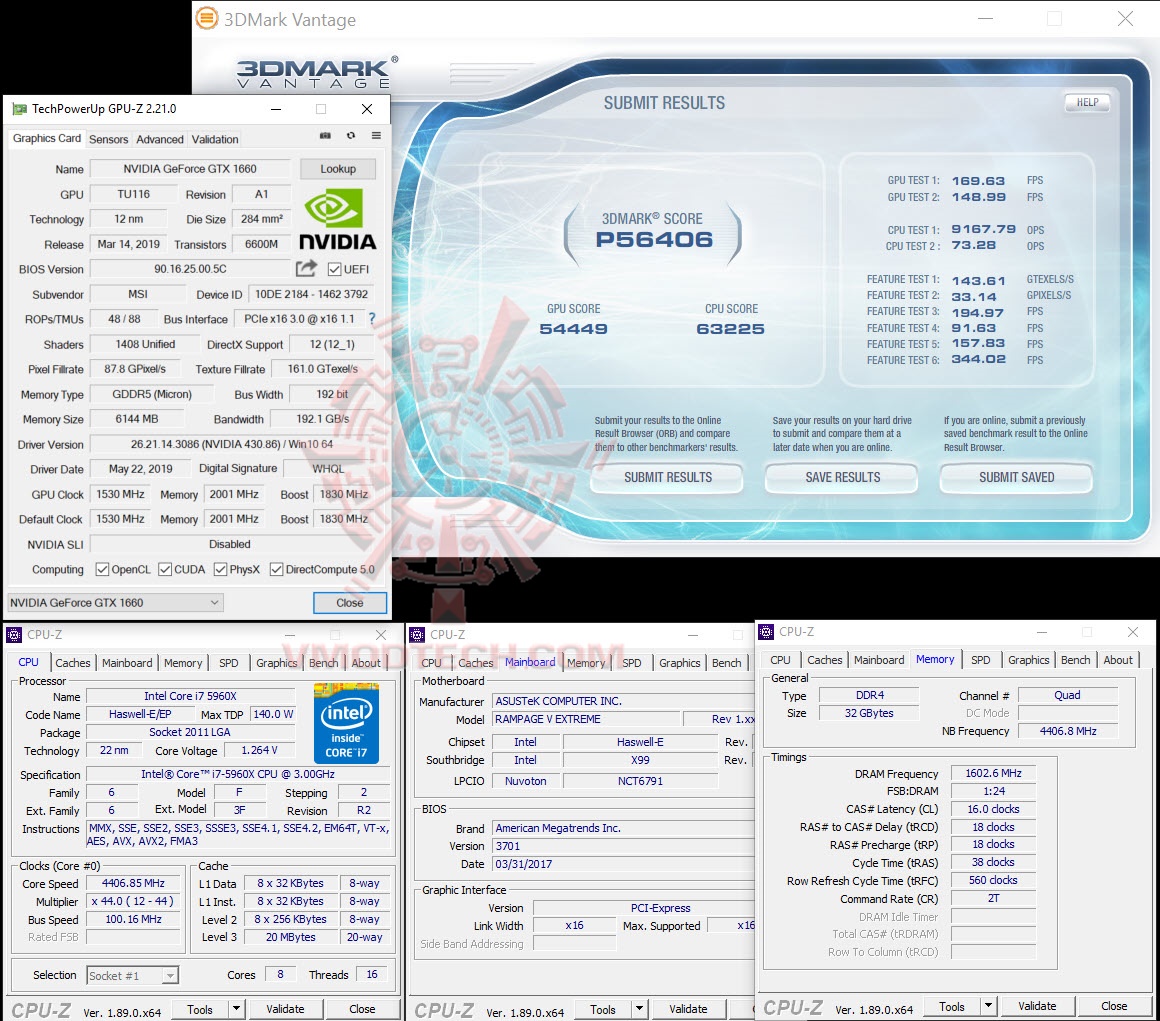
Task: Click the GPU-Z refresh icon
Action: (x=351, y=136)
